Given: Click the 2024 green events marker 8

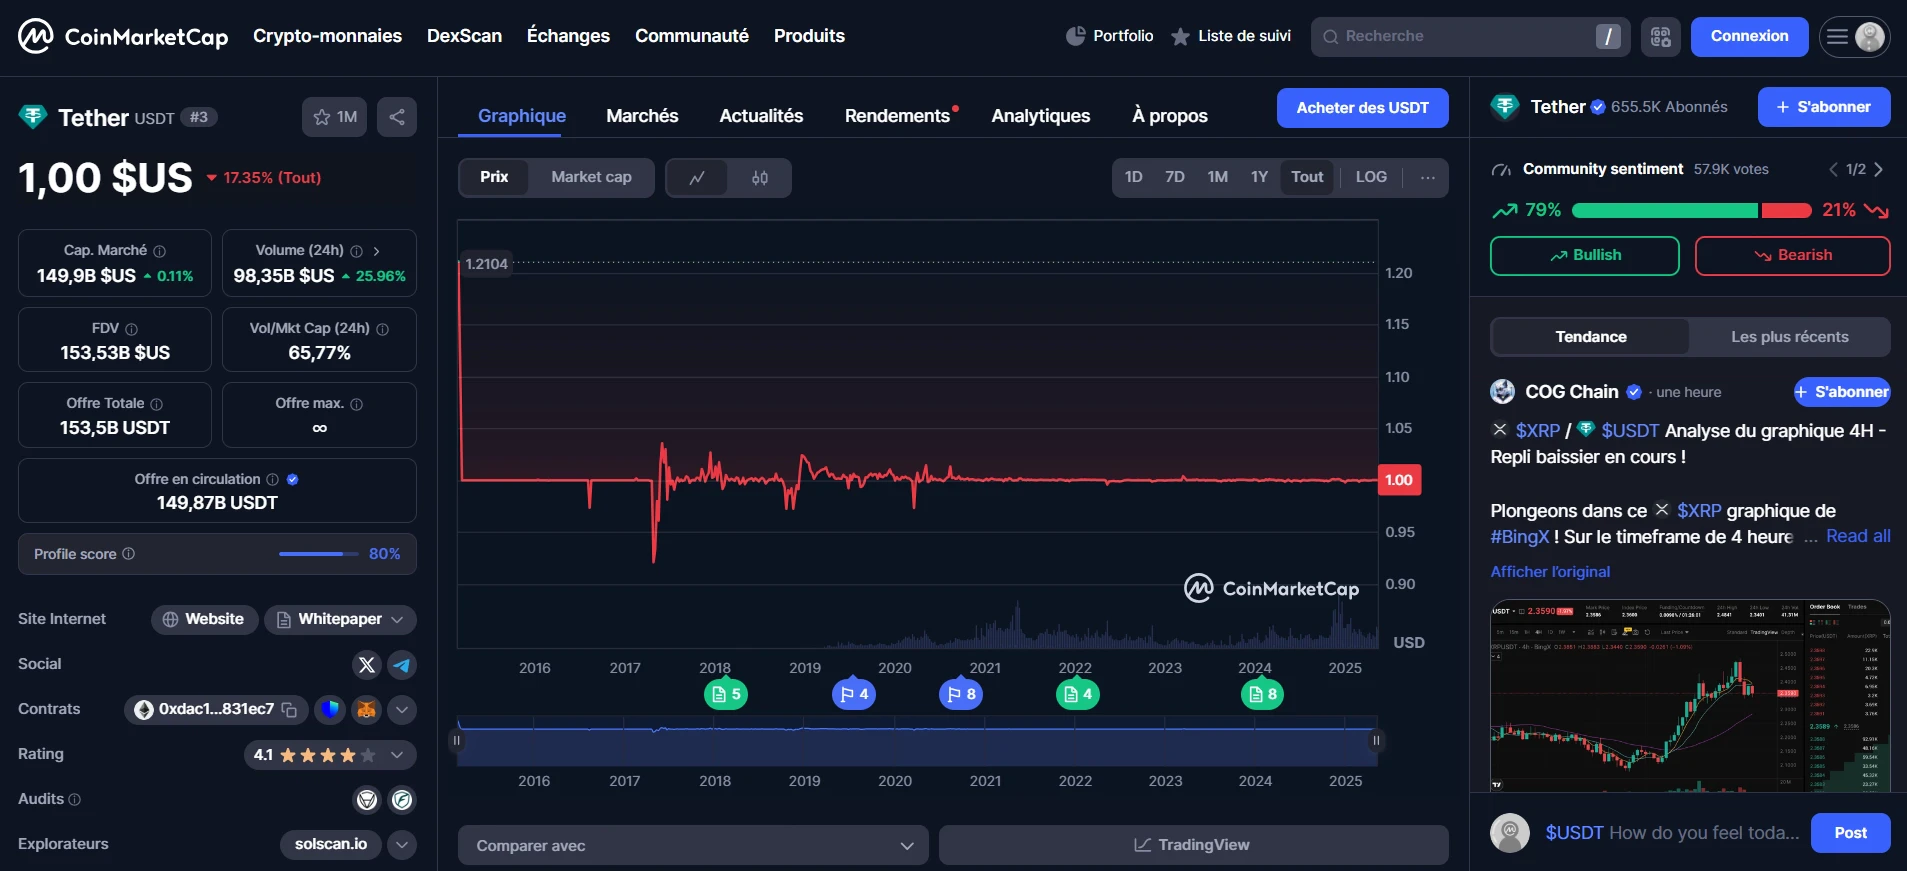Looking at the screenshot, I should click(1262, 694).
